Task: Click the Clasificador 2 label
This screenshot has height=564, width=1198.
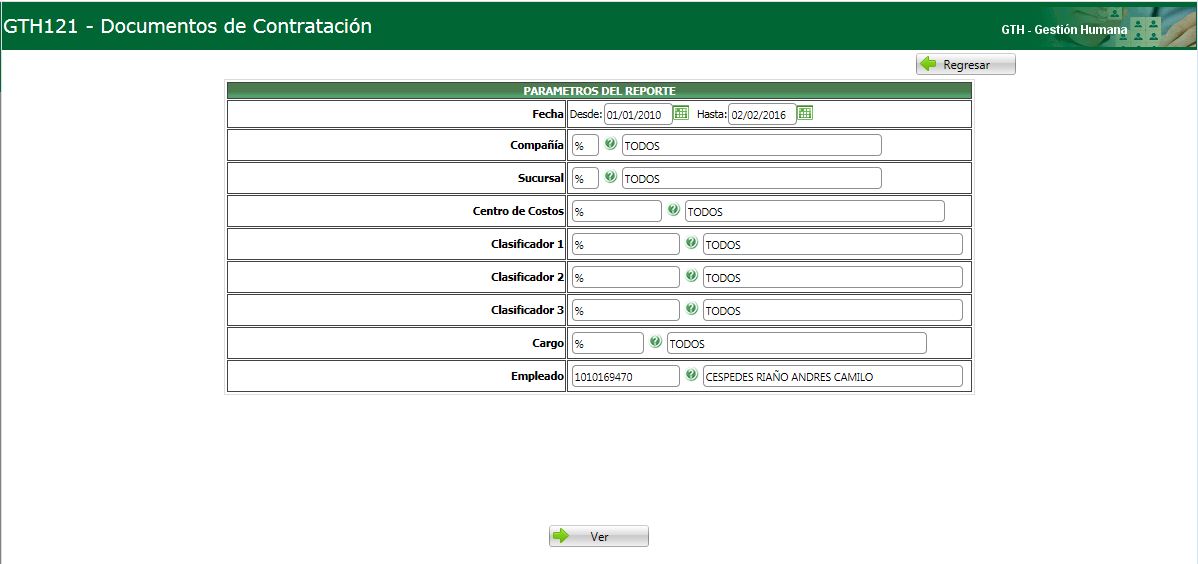Action: 527,277
